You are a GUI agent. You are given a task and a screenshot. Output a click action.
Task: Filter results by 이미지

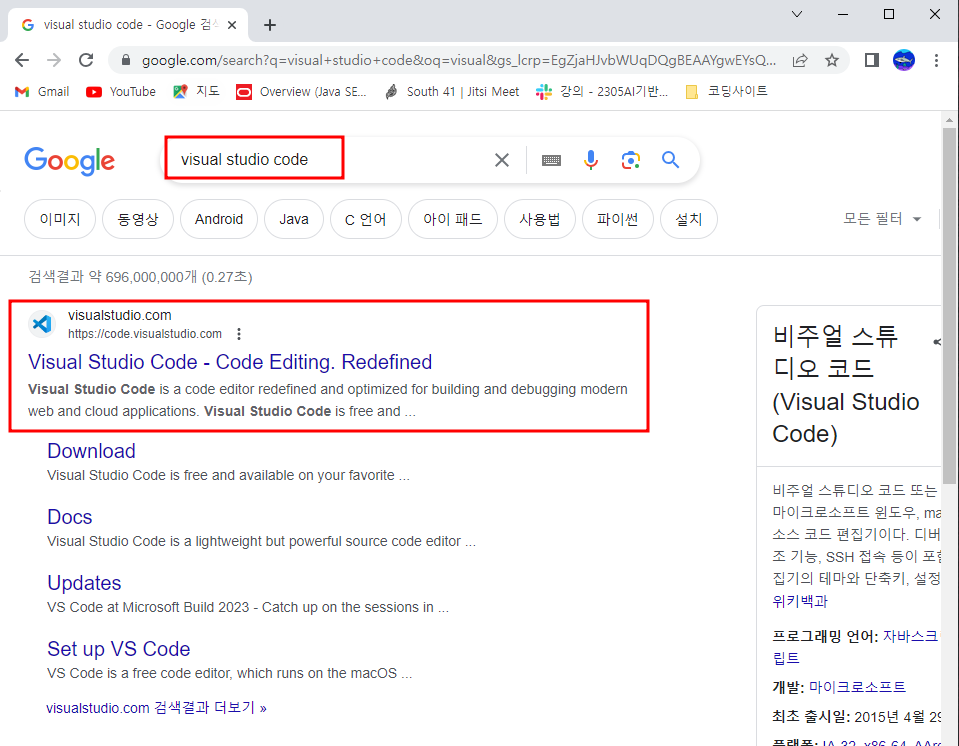pyautogui.click(x=60, y=219)
